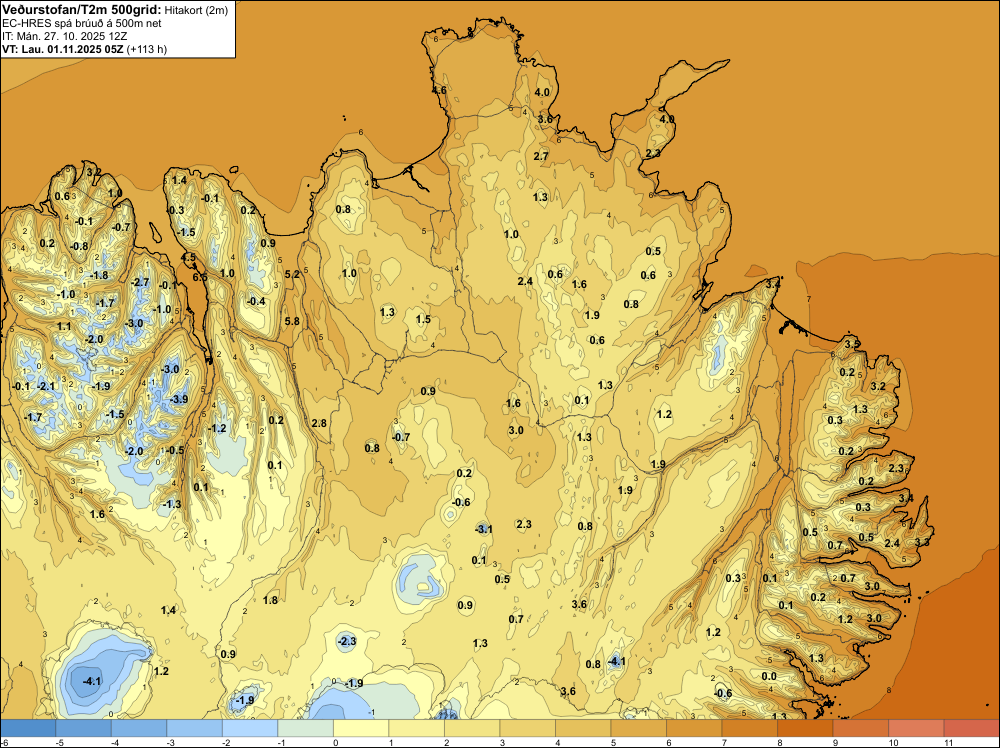
Task: Click the 0.0 temperature value
Action: pyautogui.click(x=769, y=676)
